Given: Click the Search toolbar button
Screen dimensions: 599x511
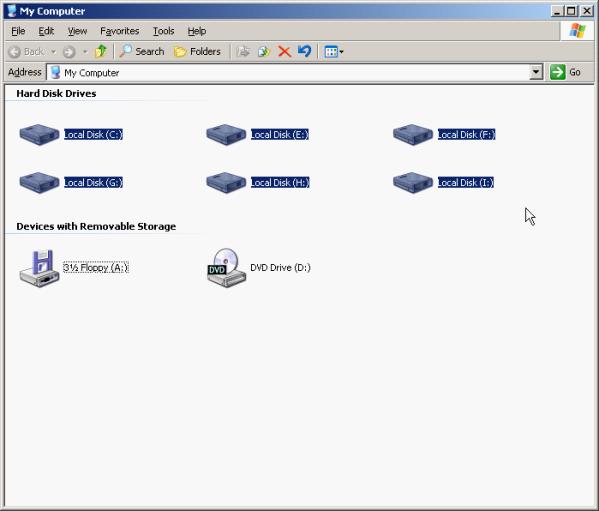Looking at the screenshot, I should pyautogui.click(x=142, y=52).
